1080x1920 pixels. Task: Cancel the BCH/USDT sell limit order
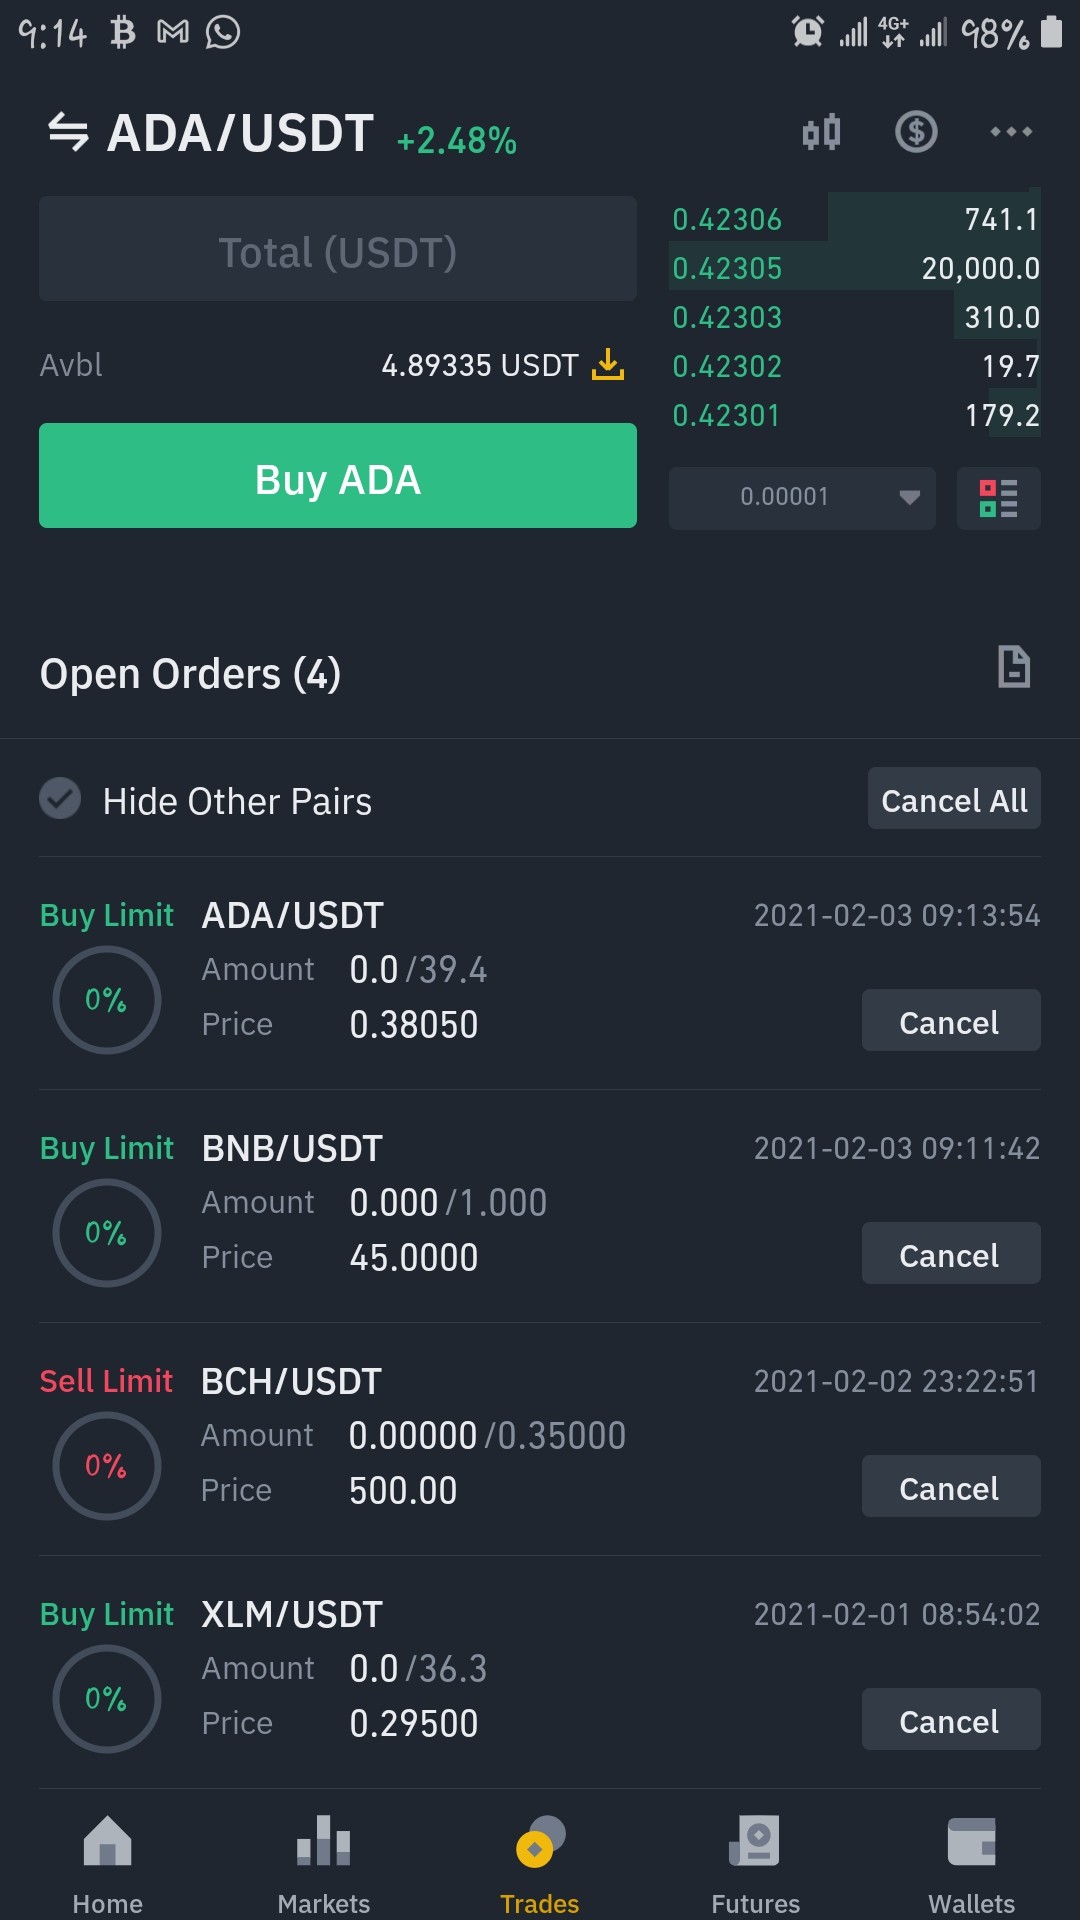click(951, 1487)
